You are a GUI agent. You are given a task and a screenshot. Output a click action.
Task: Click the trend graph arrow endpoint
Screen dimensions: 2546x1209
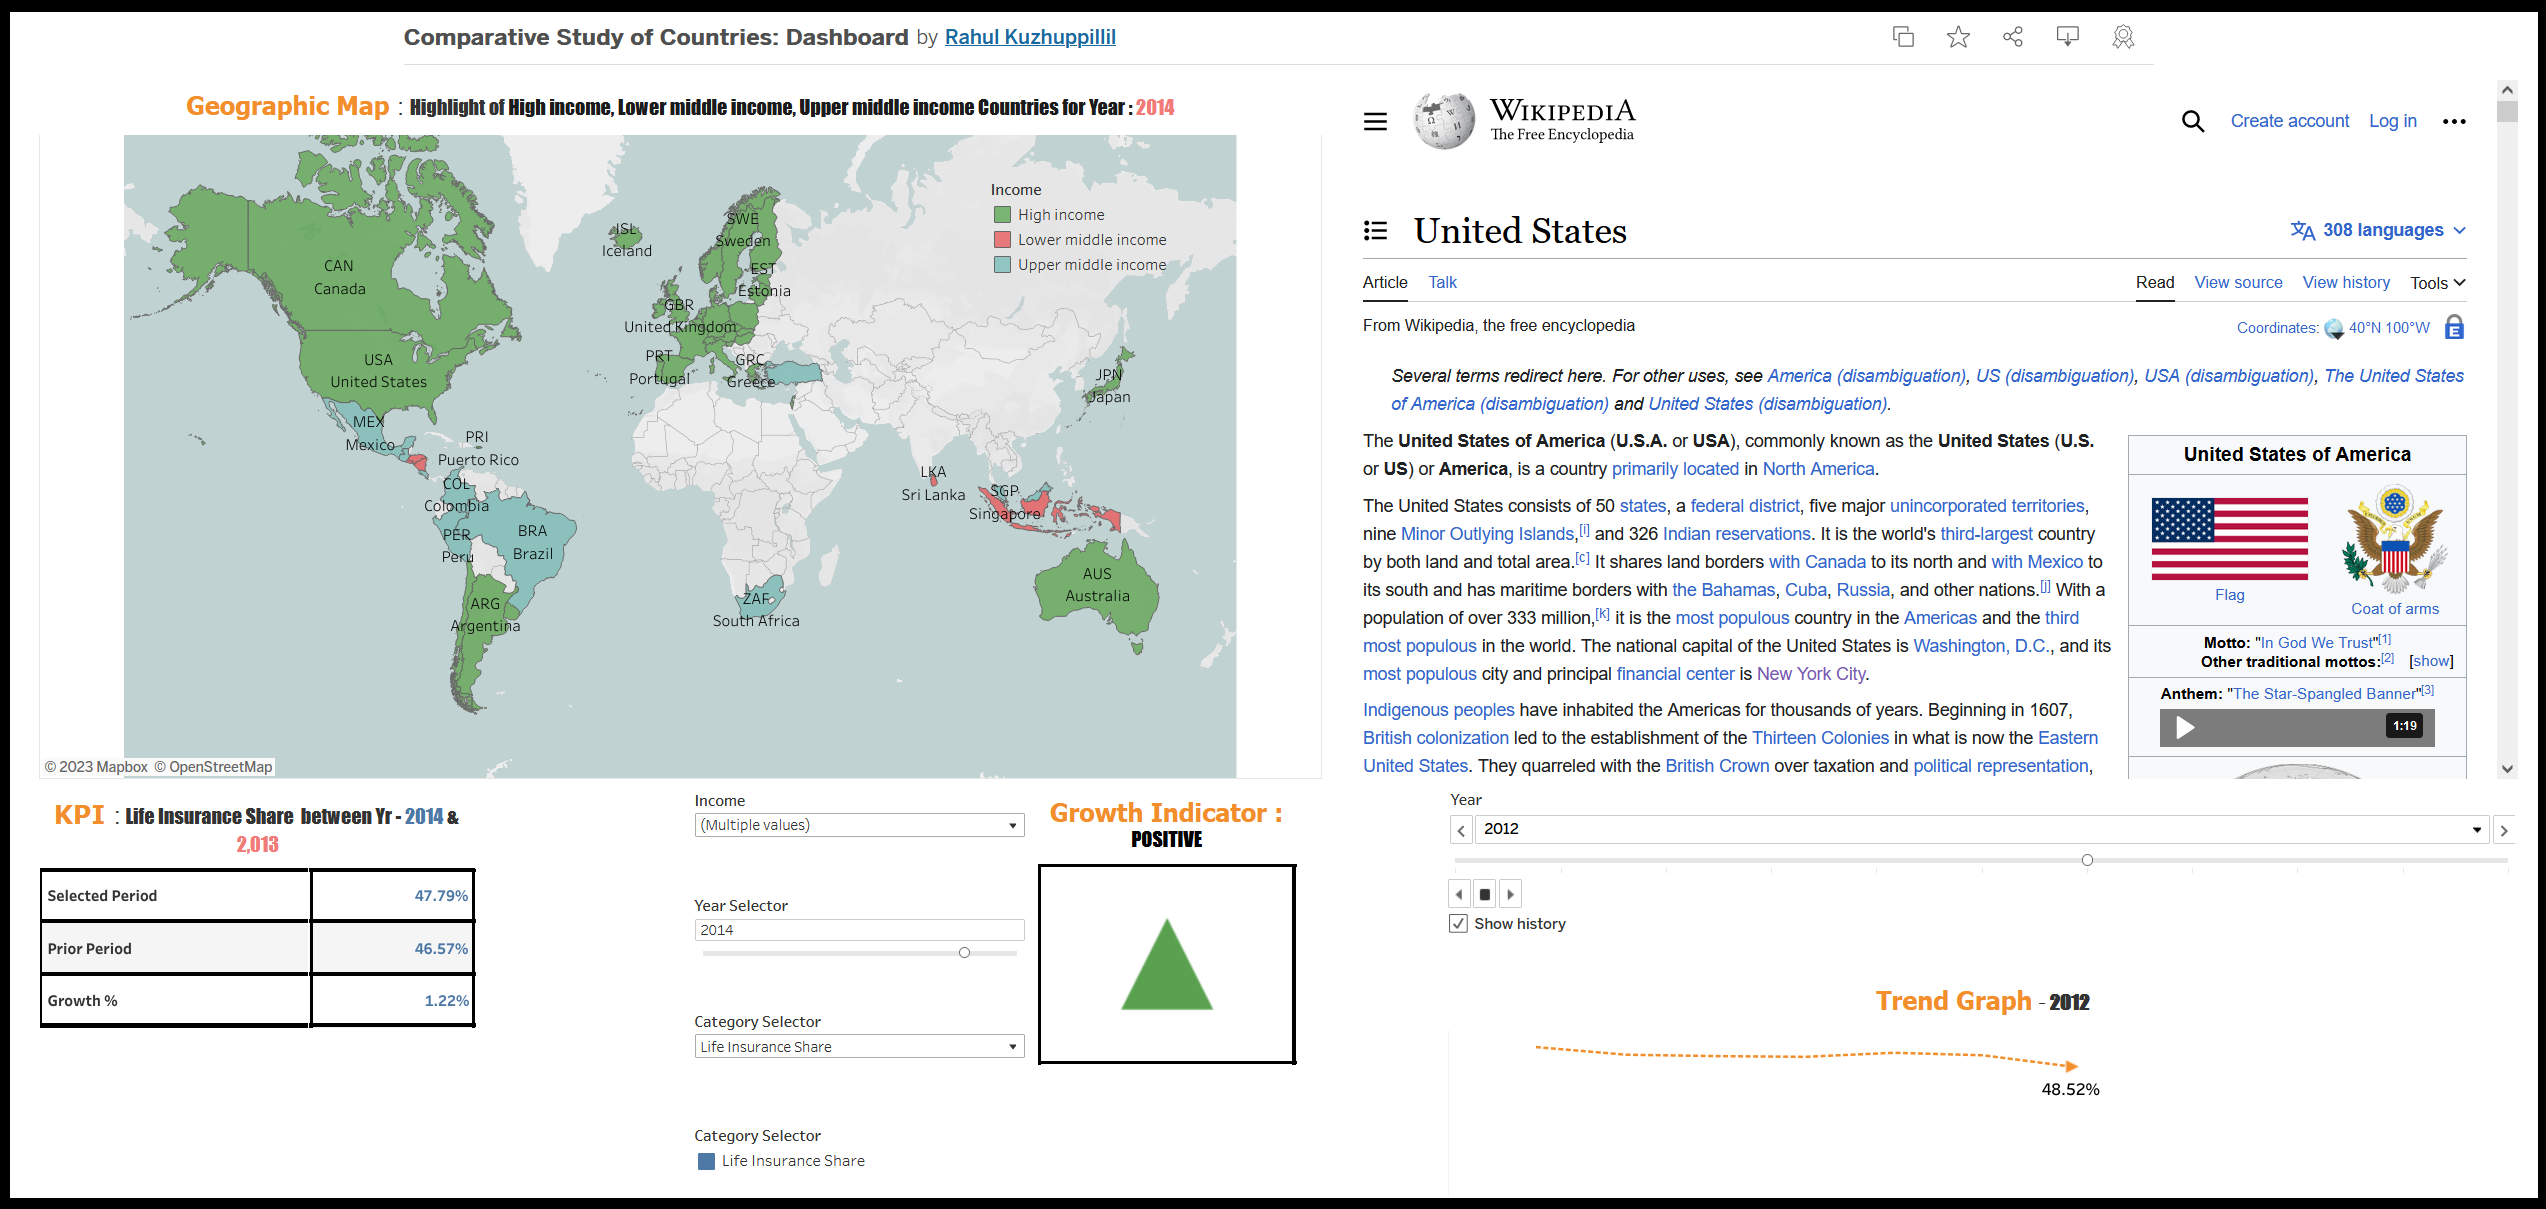[2072, 1067]
